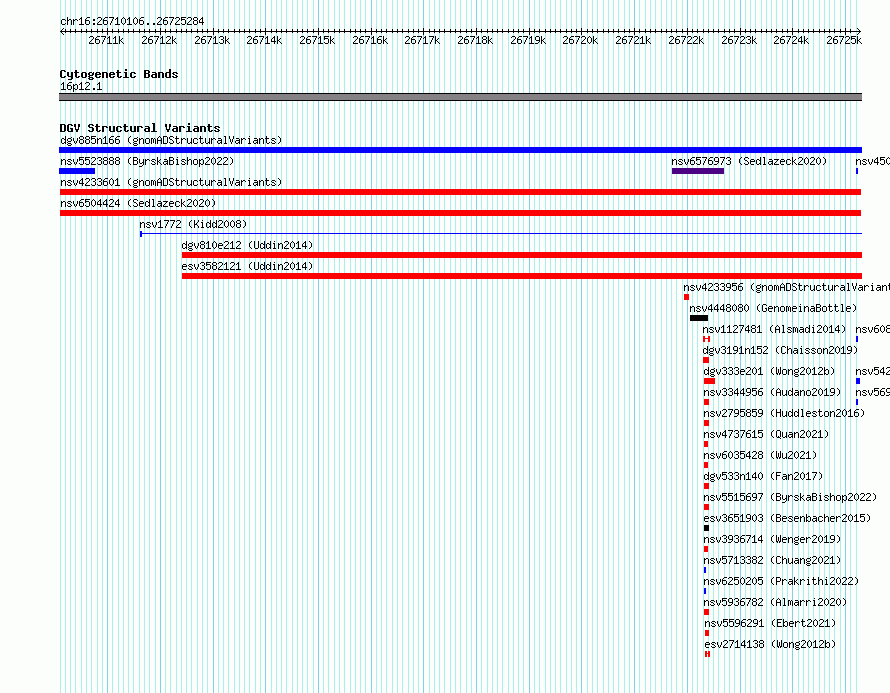Click red glyph under nsv5936782
Viewport: 890px width, 693px height.
click(706, 612)
